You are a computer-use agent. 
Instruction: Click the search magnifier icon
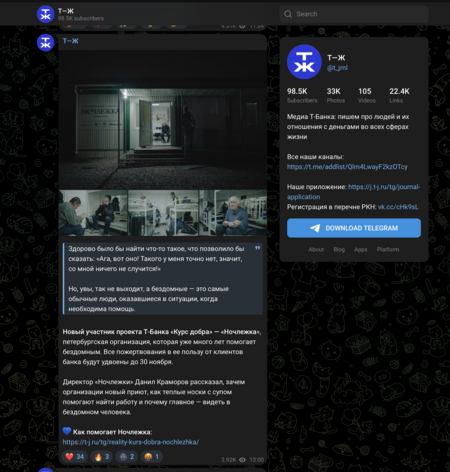[288, 14]
